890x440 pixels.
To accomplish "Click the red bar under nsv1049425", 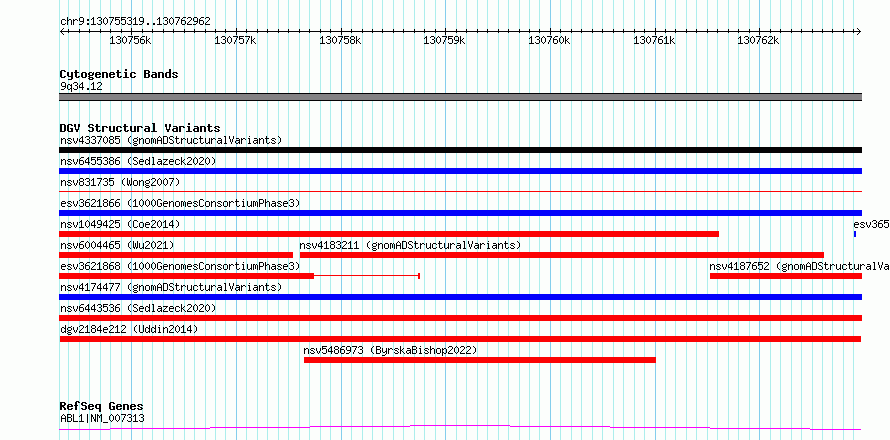I will [389, 234].
